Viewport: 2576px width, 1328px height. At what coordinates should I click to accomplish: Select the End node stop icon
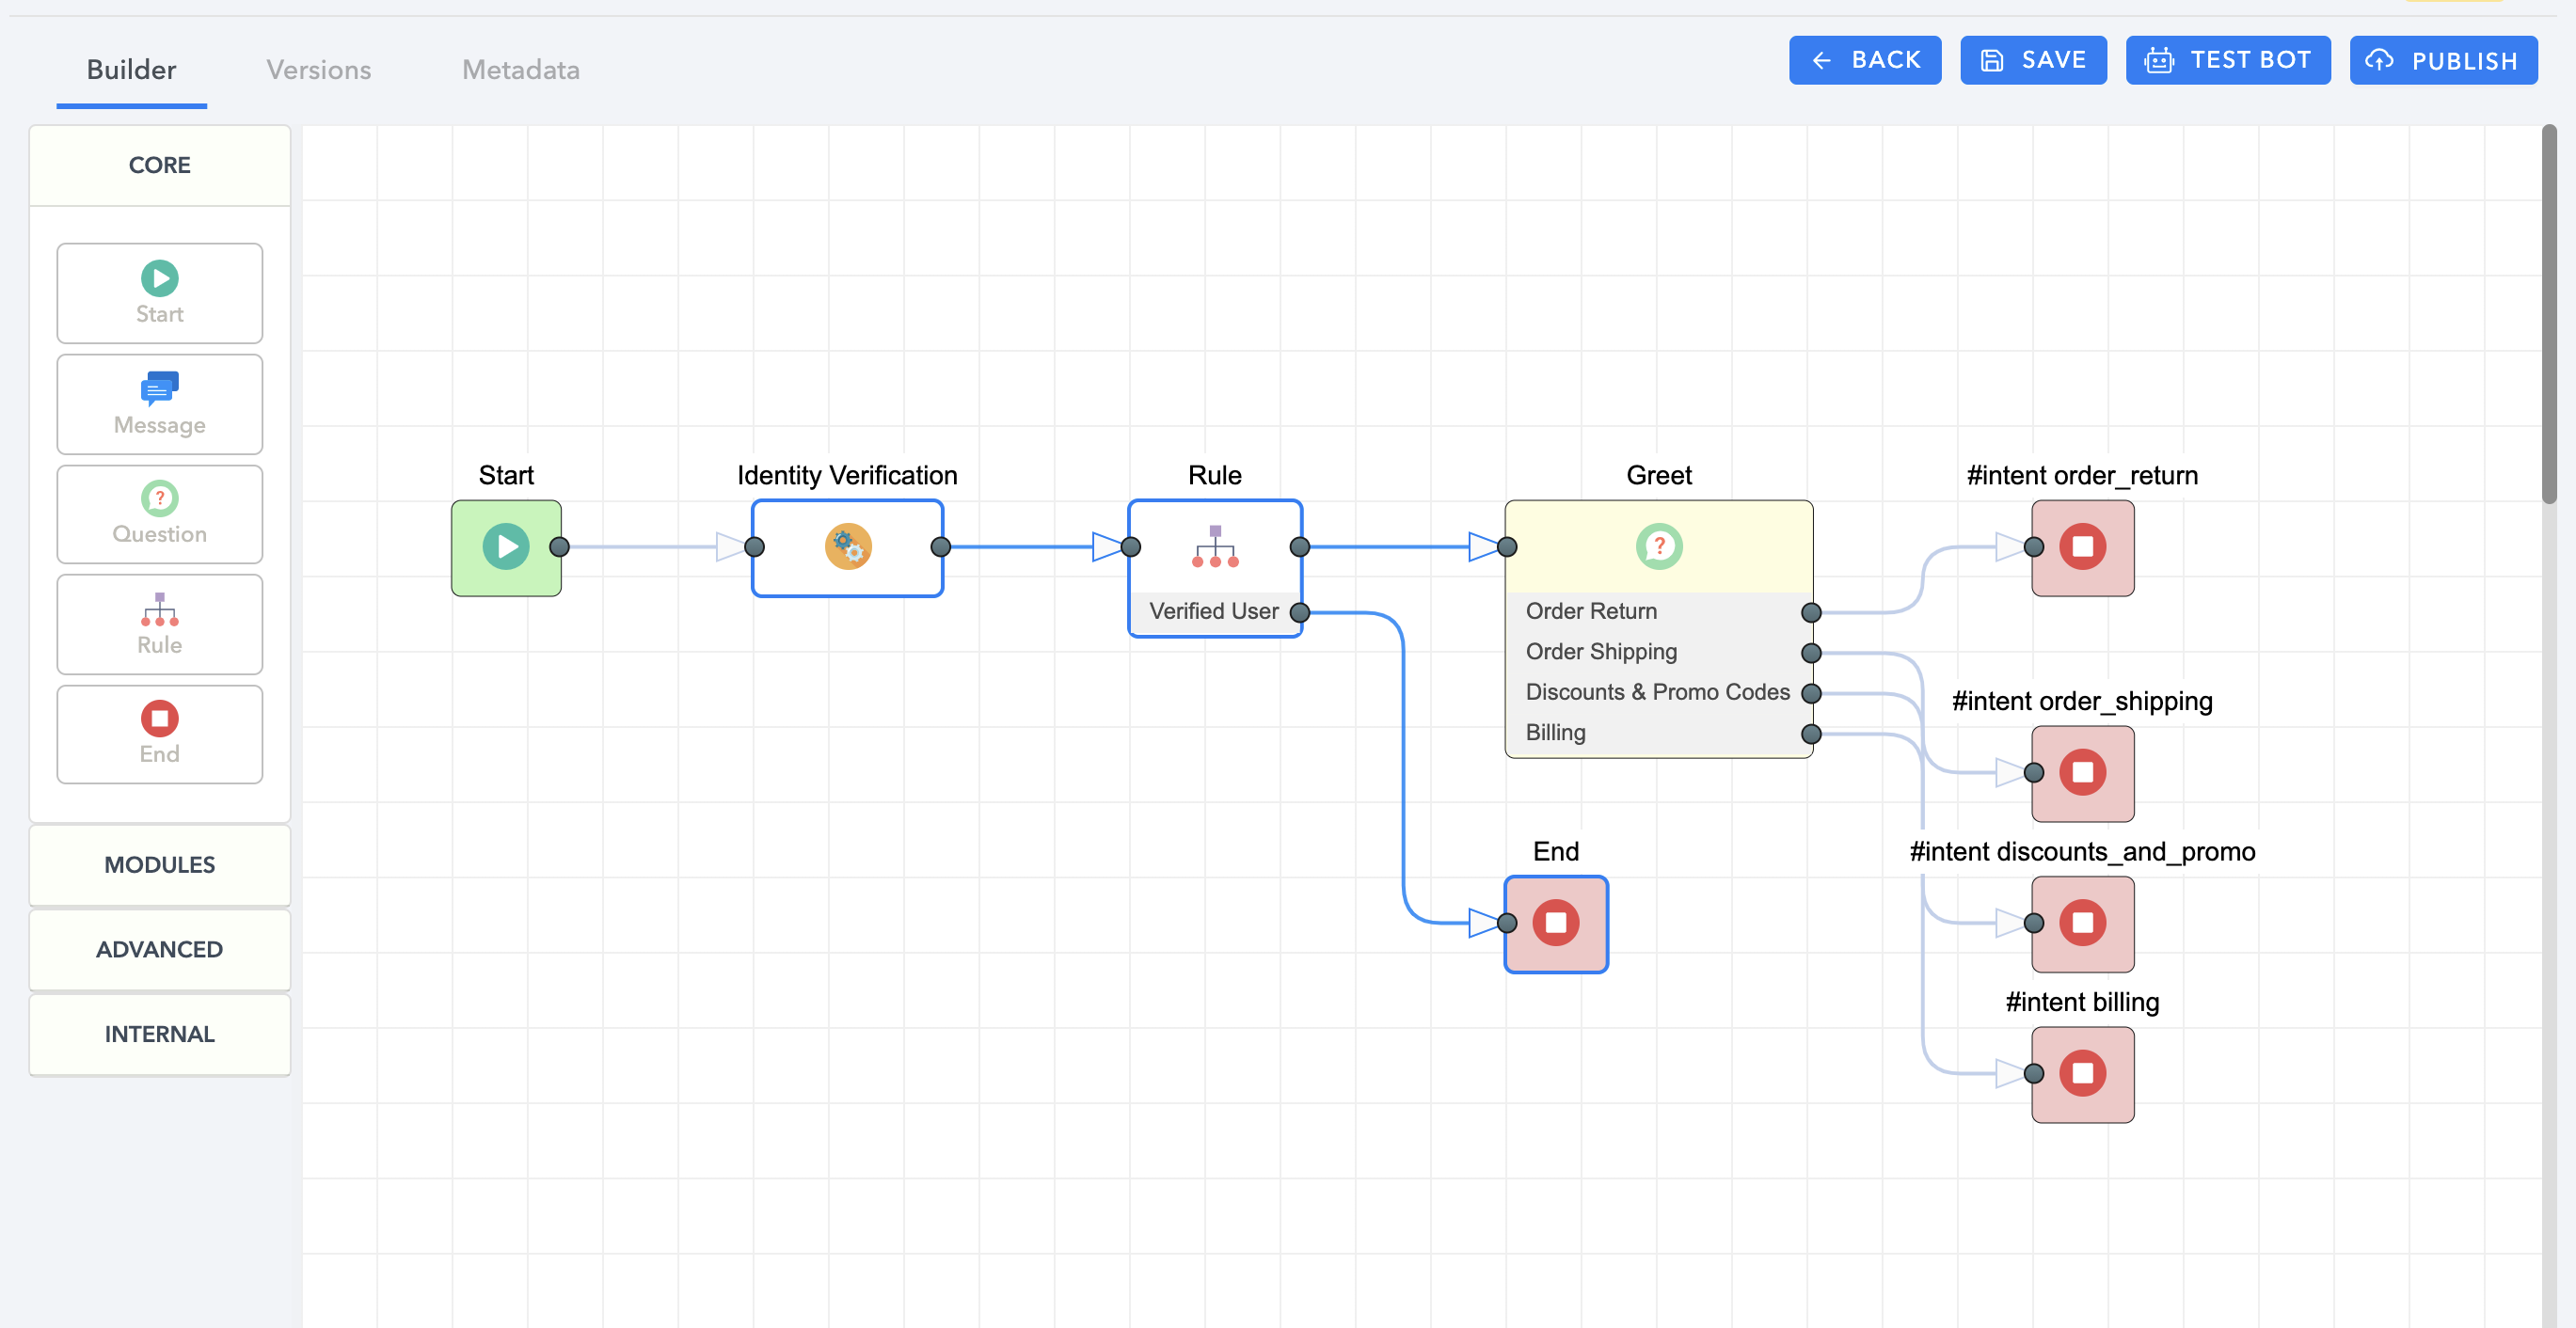[1555, 923]
